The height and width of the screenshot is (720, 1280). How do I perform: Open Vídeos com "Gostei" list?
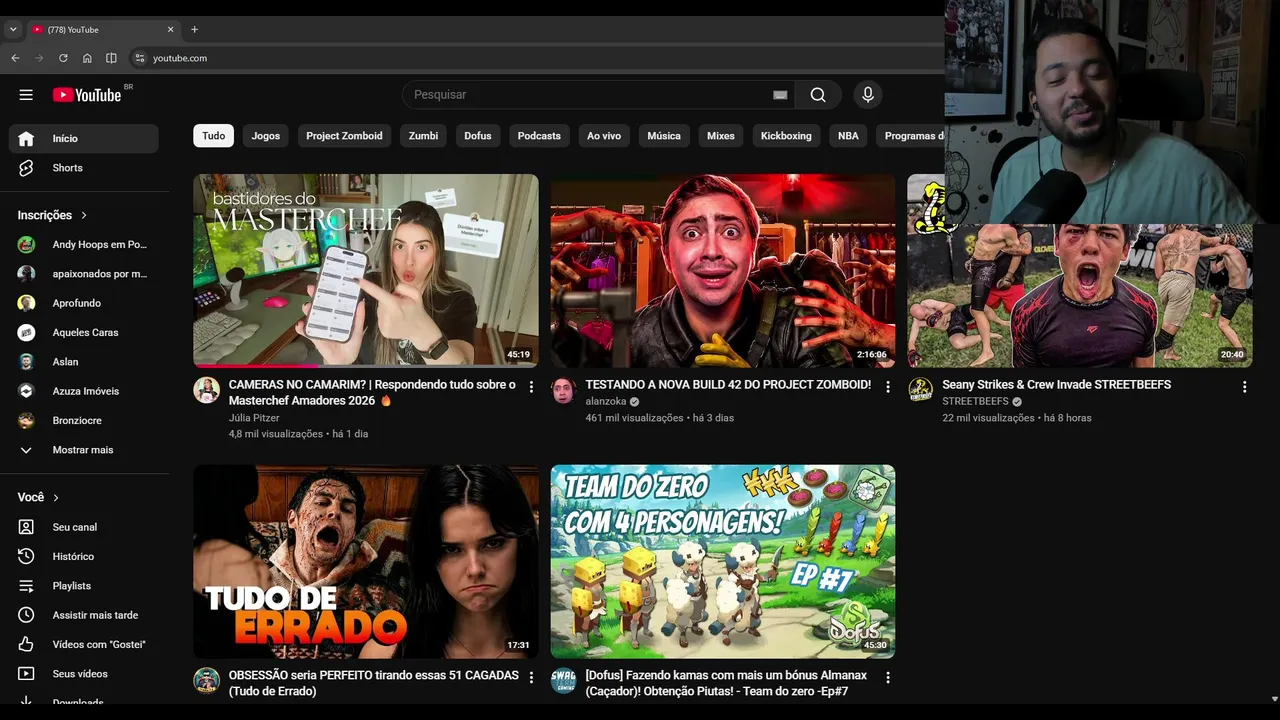(x=84, y=645)
